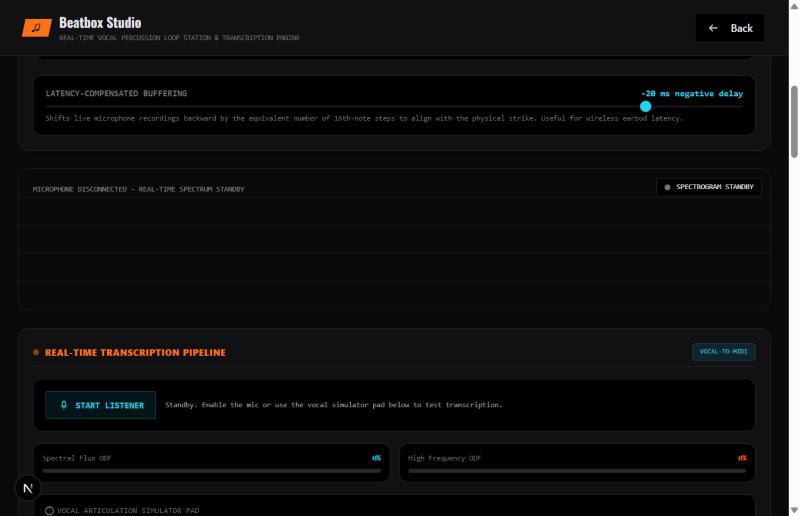
Task: Open the round N dev tools badge
Action: pos(28,488)
